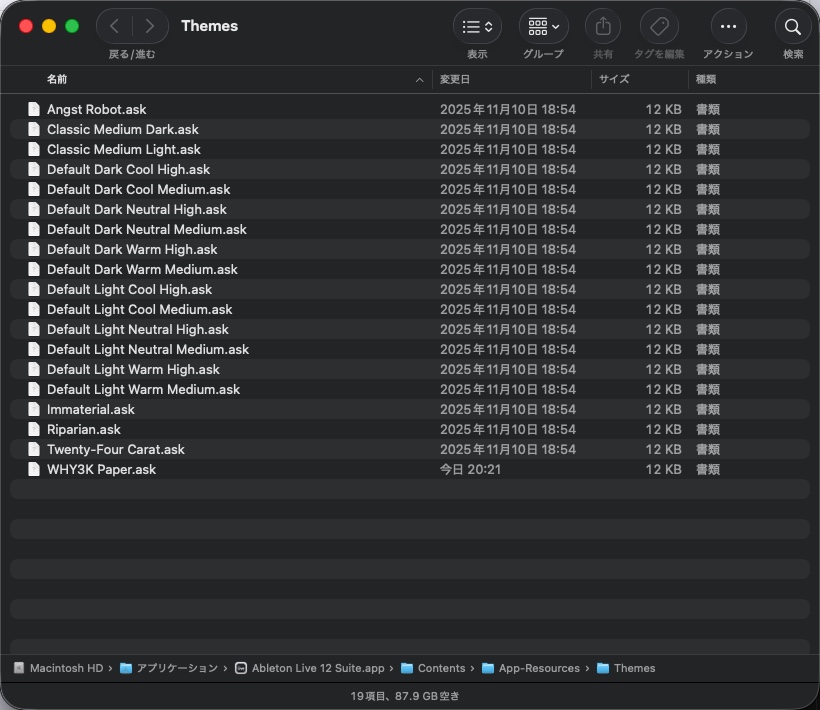
Task: Click the file name 'Default Light Cool High.ask'
Action: (x=130, y=289)
